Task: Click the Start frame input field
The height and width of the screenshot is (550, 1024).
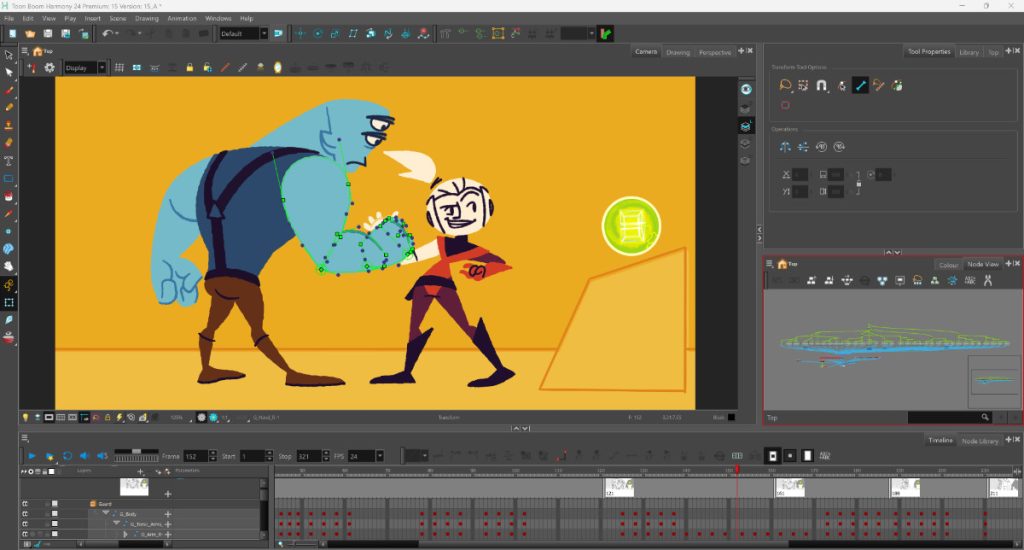Action: (251, 456)
